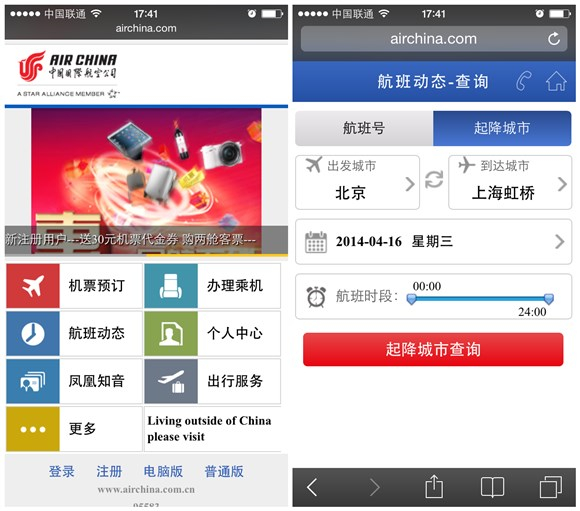The image size is (580, 511).
Task: Expand the arrival city 上海虹桥 selector
Action: point(510,182)
